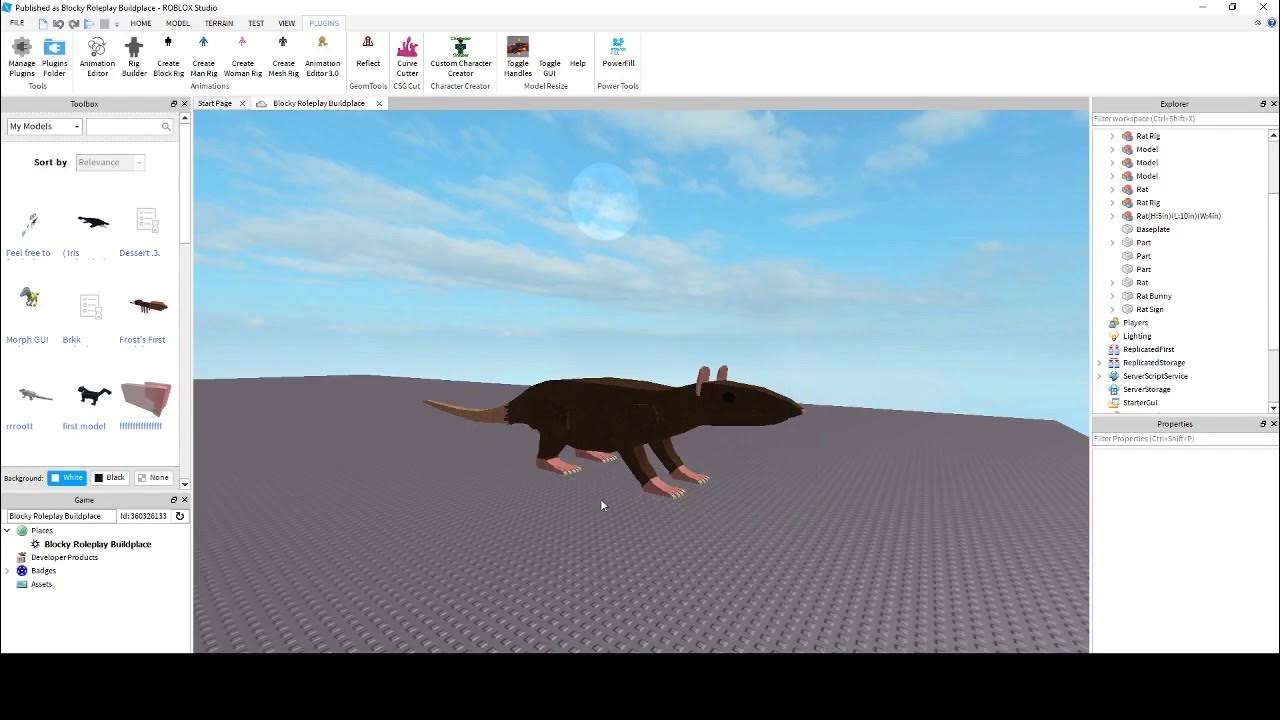Expand the Badges node in Game panel
This screenshot has height=720, width=1280.
[8, 571]
